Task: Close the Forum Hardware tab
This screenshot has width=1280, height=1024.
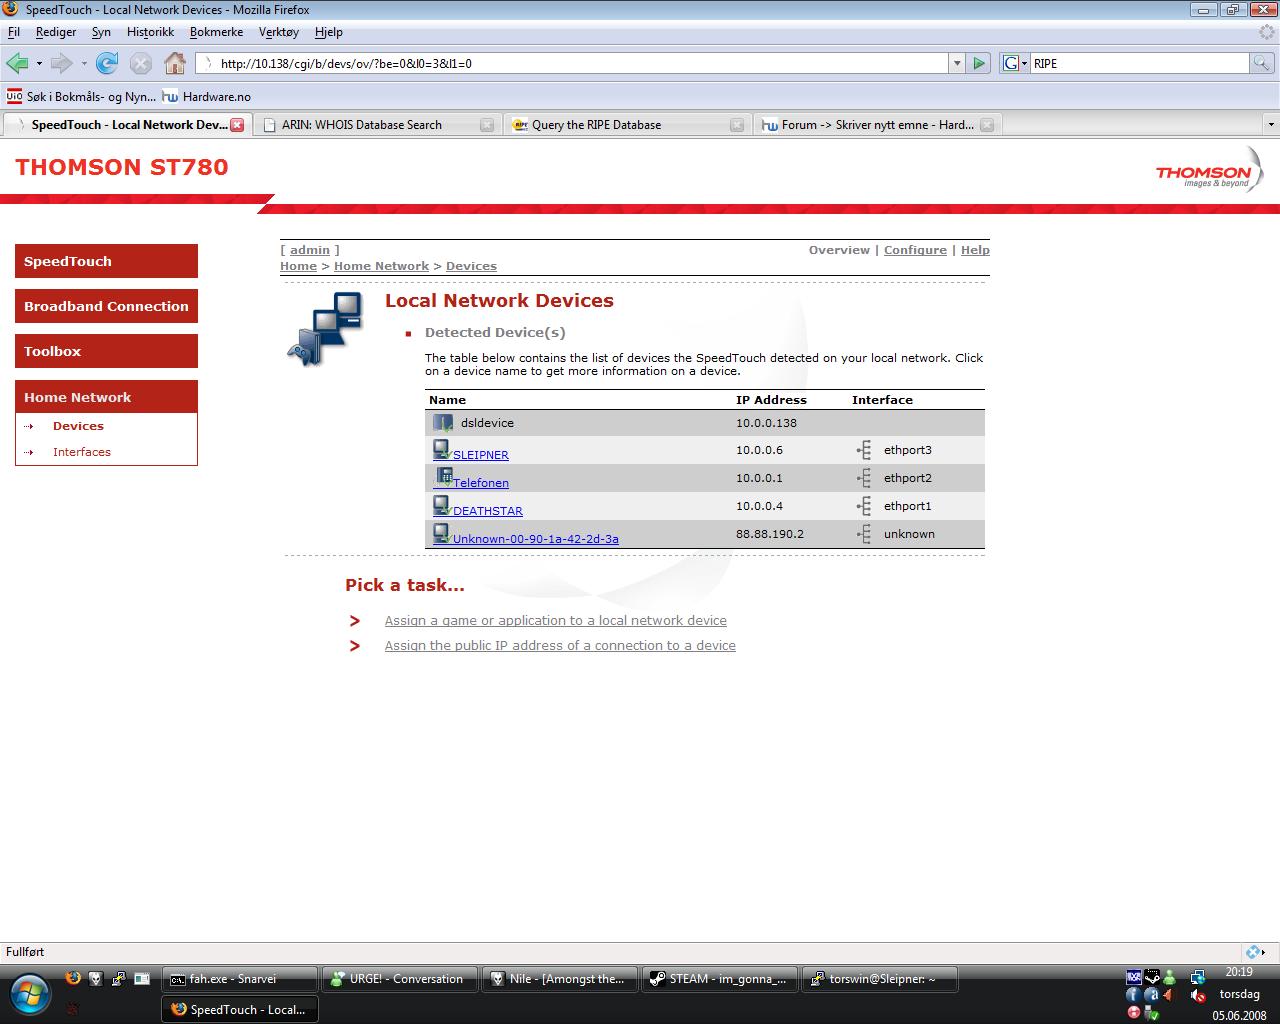Action: [987, 125]
